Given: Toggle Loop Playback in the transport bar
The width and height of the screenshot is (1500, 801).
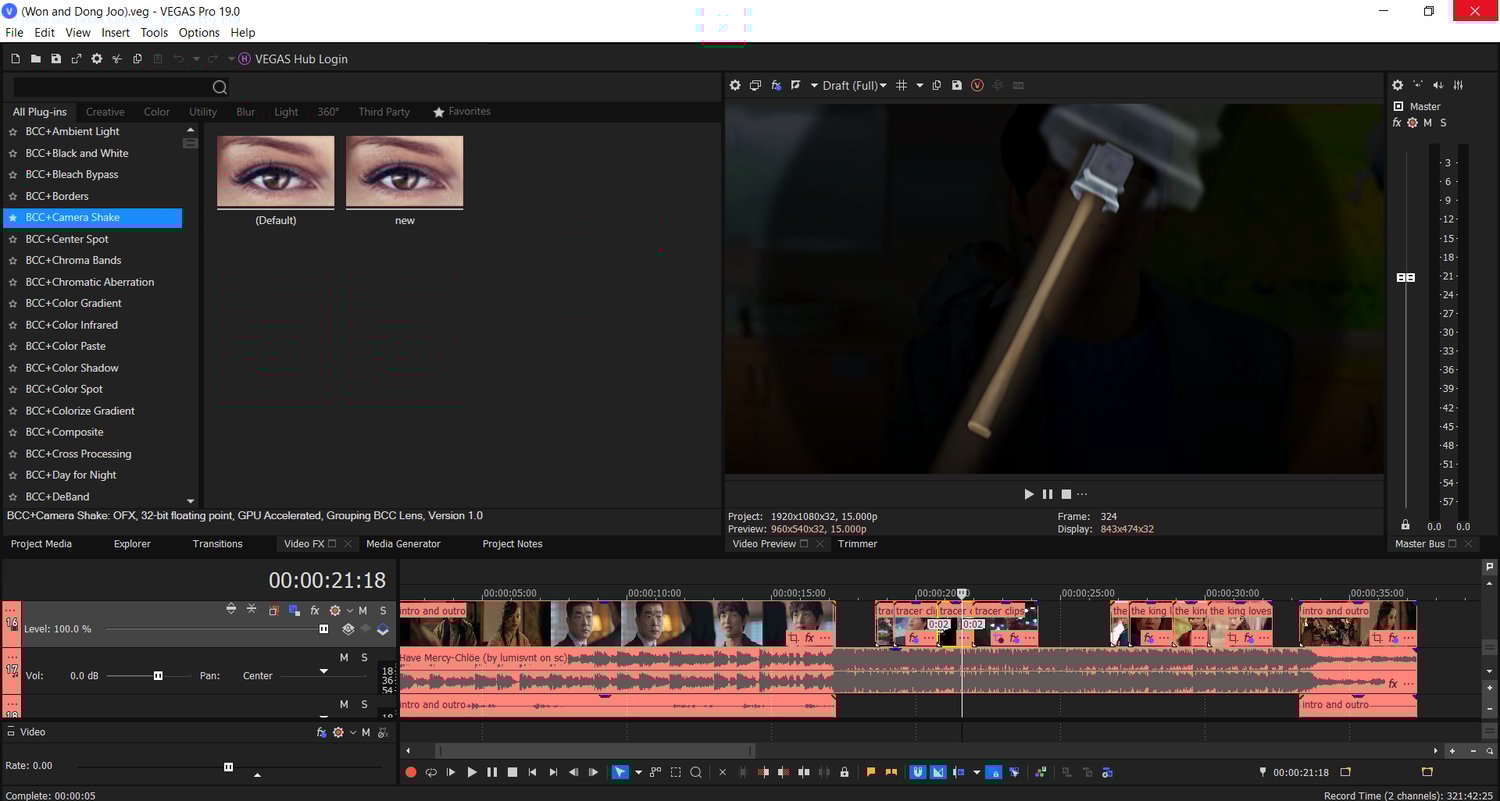Looking at the screenshot, I should point(431,772).
